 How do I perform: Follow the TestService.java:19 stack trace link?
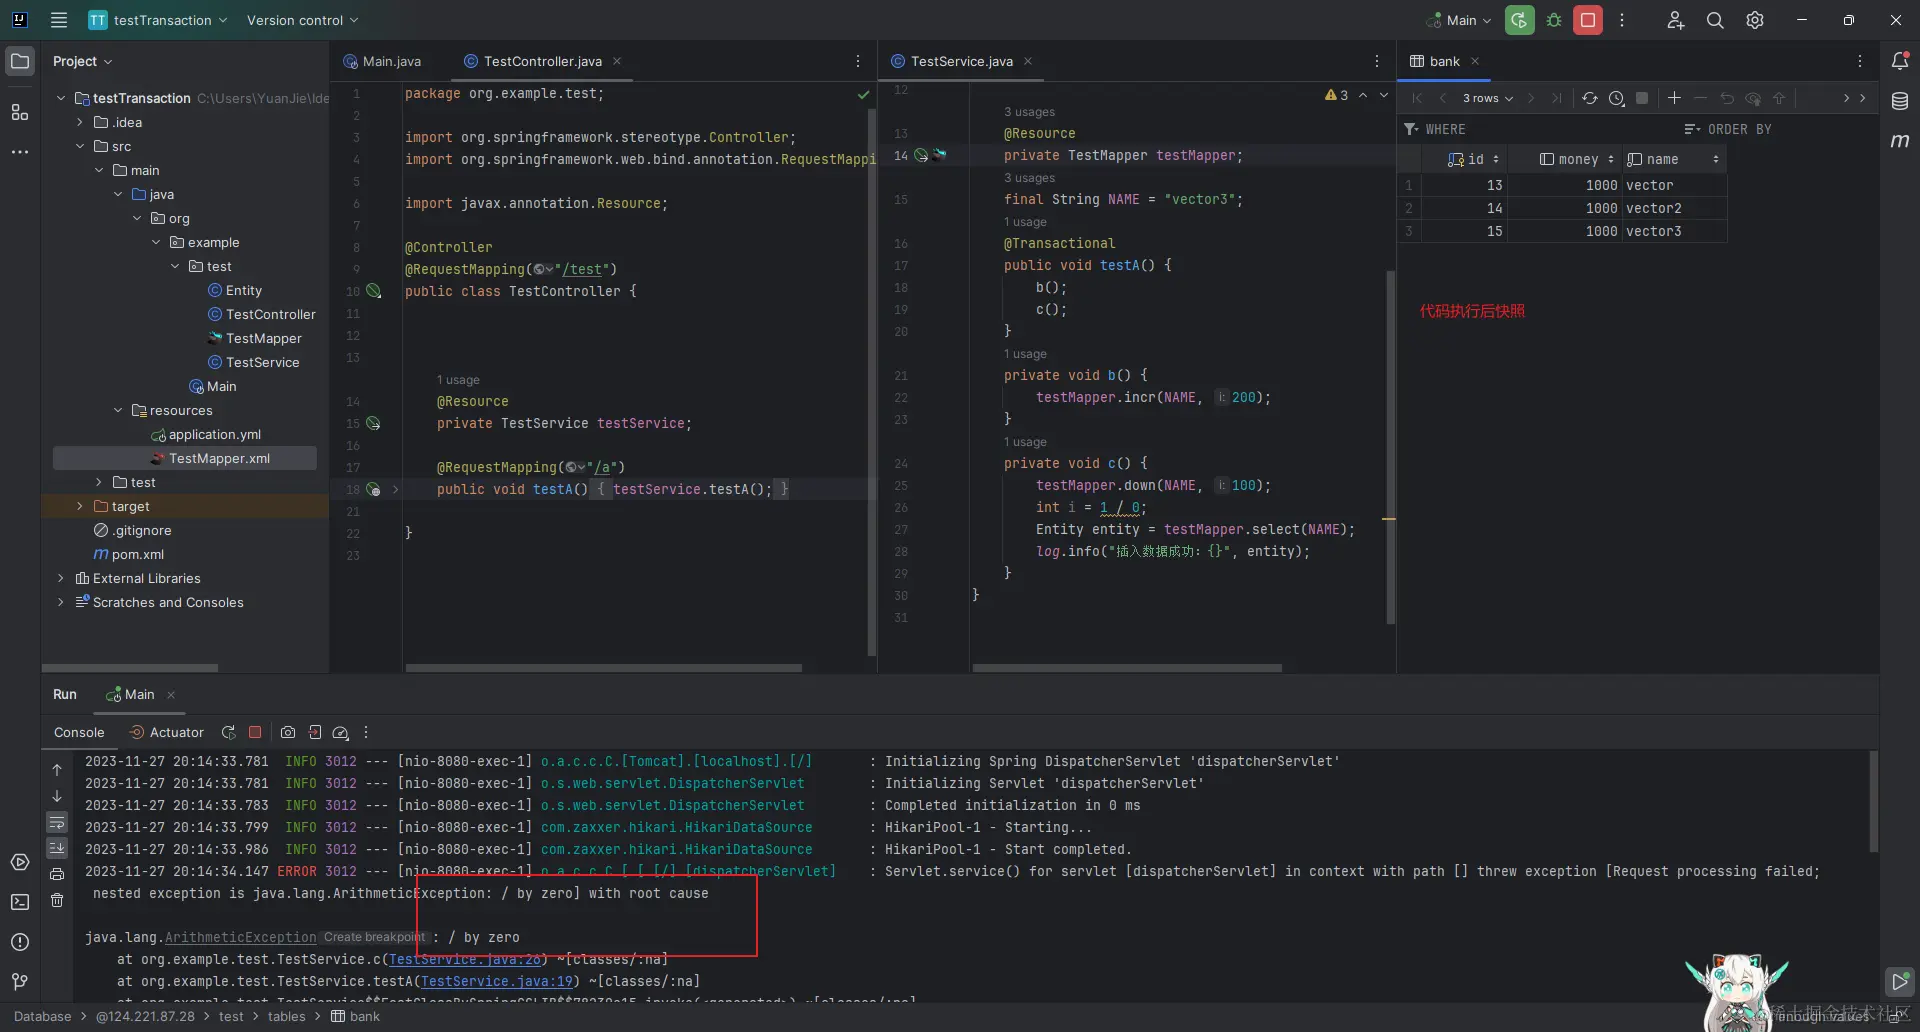[497, 981]
